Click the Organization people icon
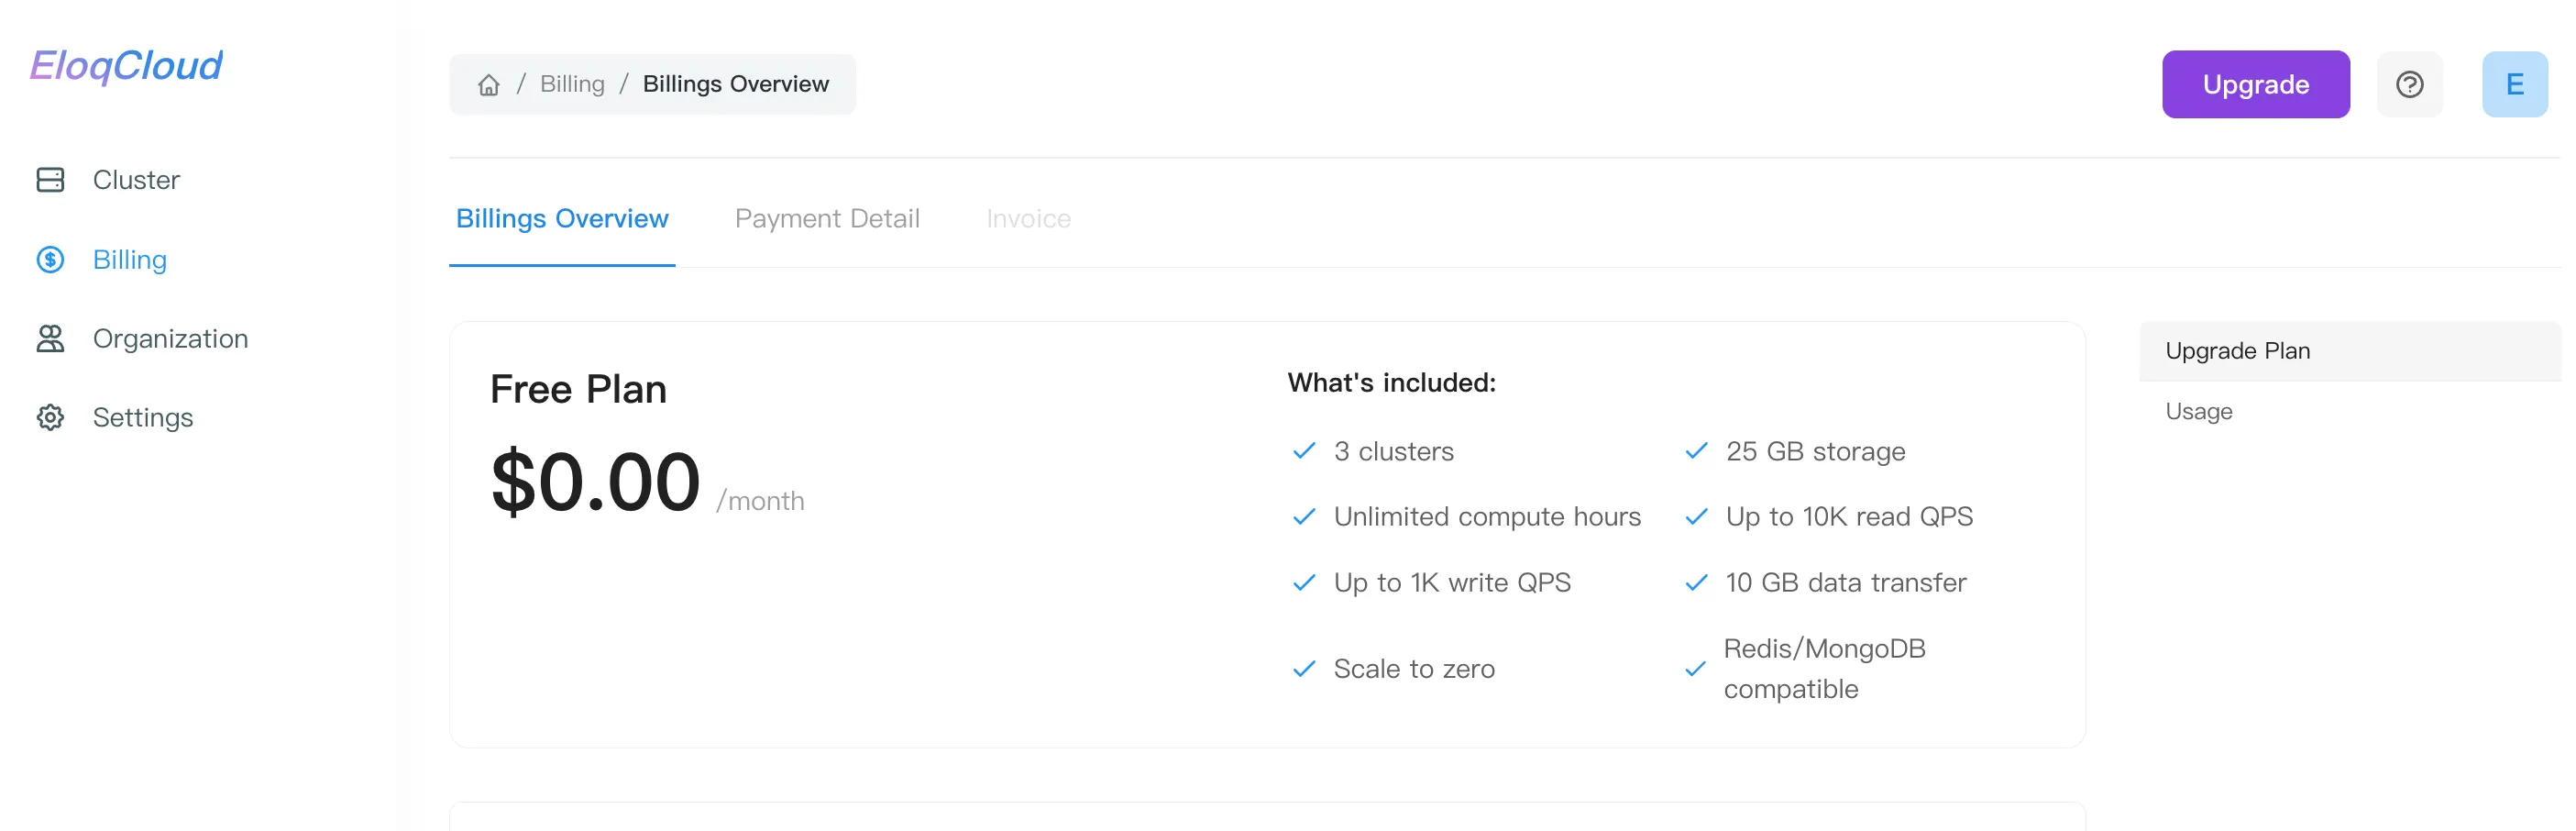Image resolution: width=2576 pixels, height=831 pixels. coord(50,339)
